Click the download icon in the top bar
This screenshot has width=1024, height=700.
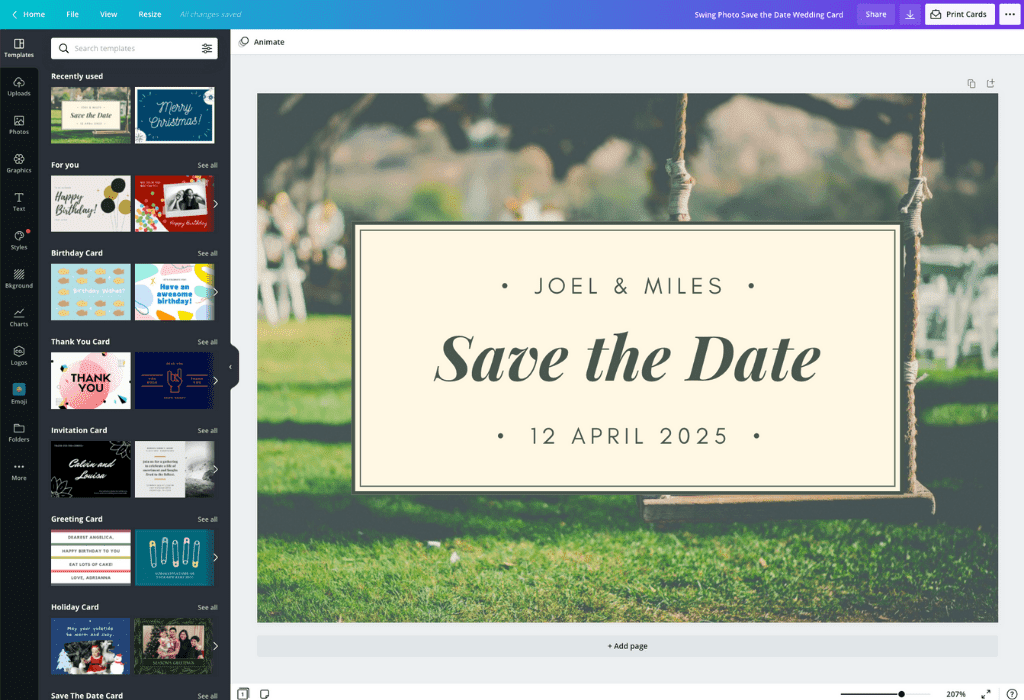pos(909,14)
